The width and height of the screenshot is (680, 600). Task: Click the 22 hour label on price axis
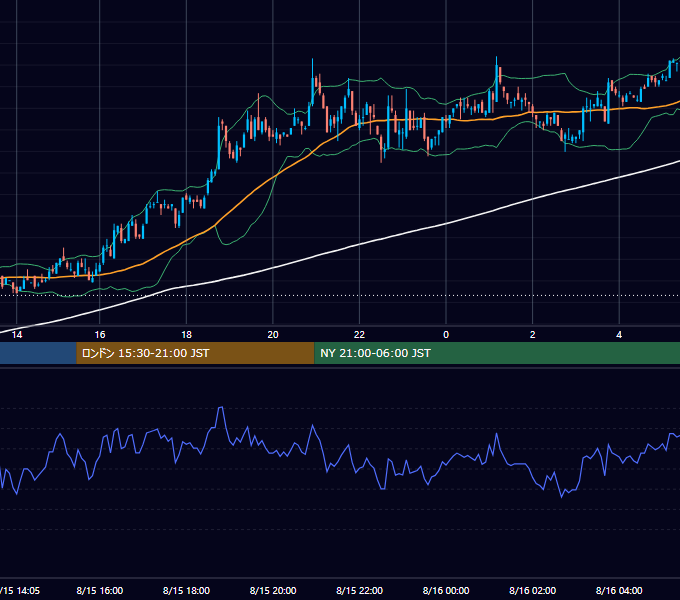pos(360,335)
